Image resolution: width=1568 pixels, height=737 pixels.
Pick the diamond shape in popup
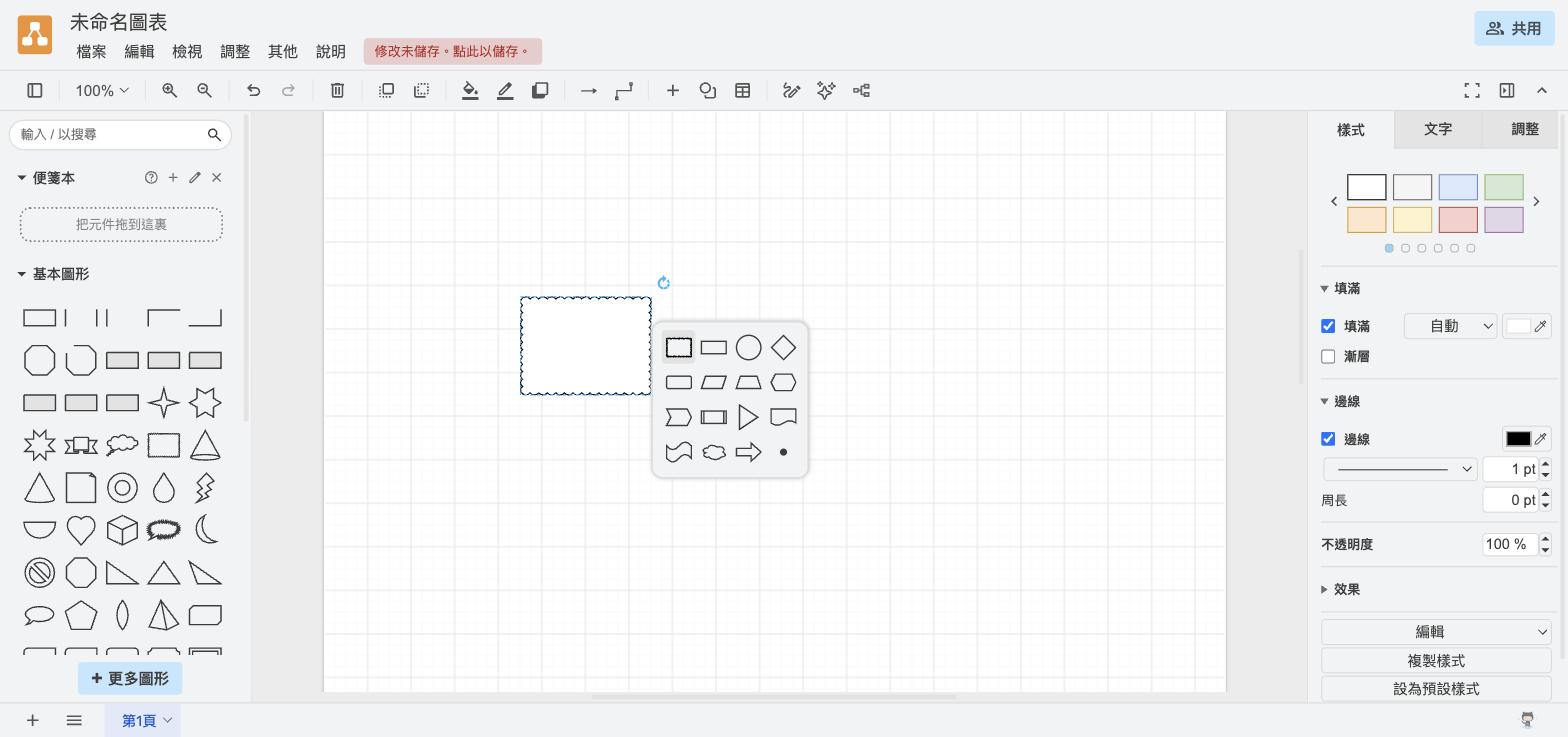(x=783, y=347)
